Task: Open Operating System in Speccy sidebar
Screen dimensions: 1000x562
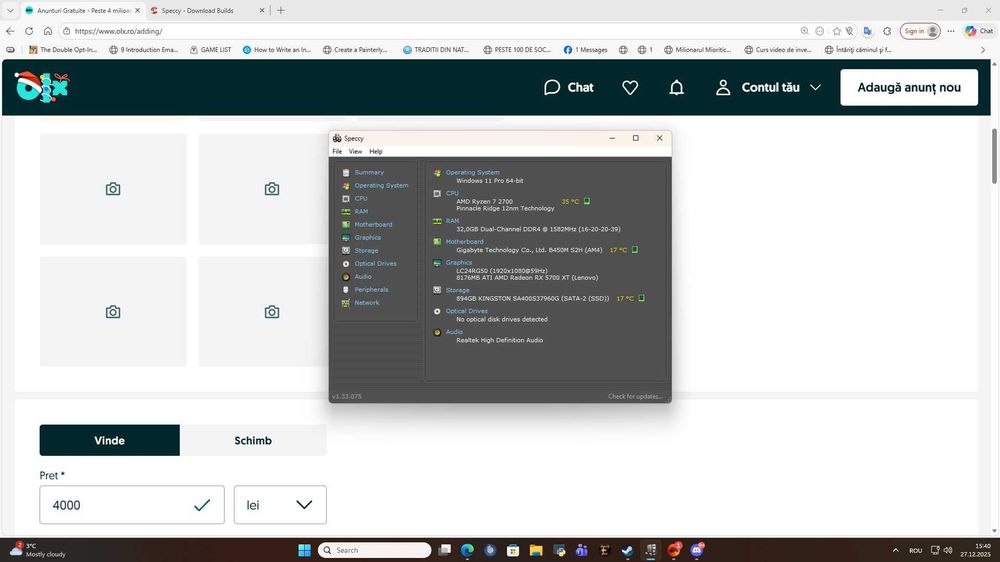Action: (x=381, y=185)
